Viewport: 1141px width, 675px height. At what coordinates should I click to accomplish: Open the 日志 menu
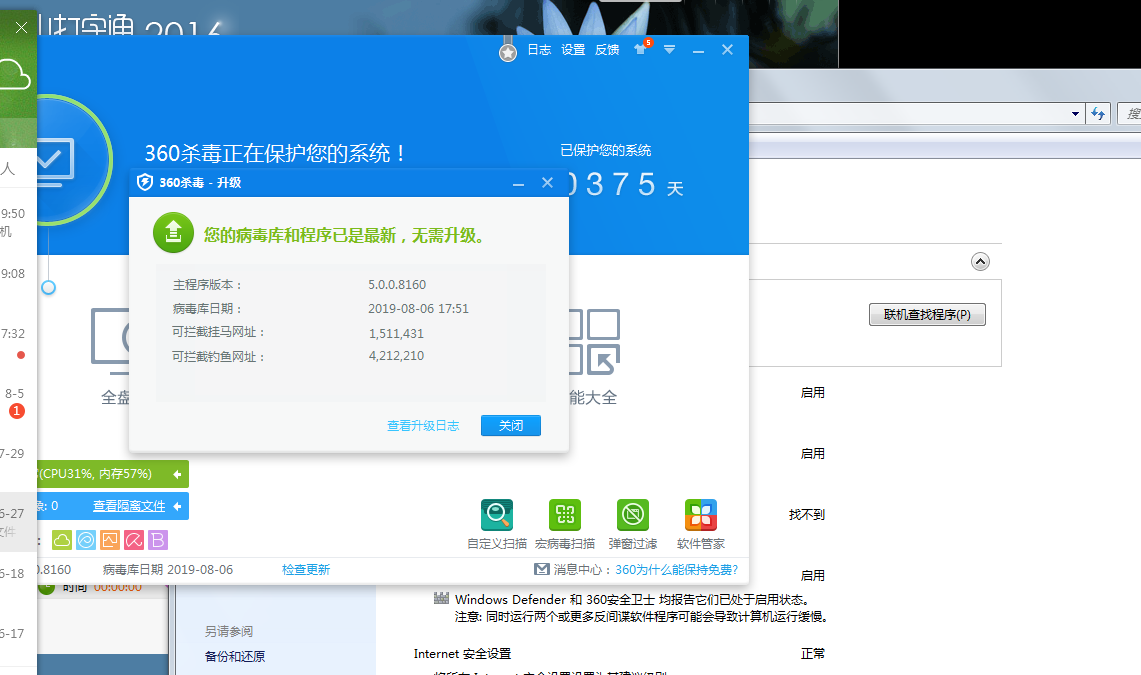pyautogui.click(x=540, y=49)
